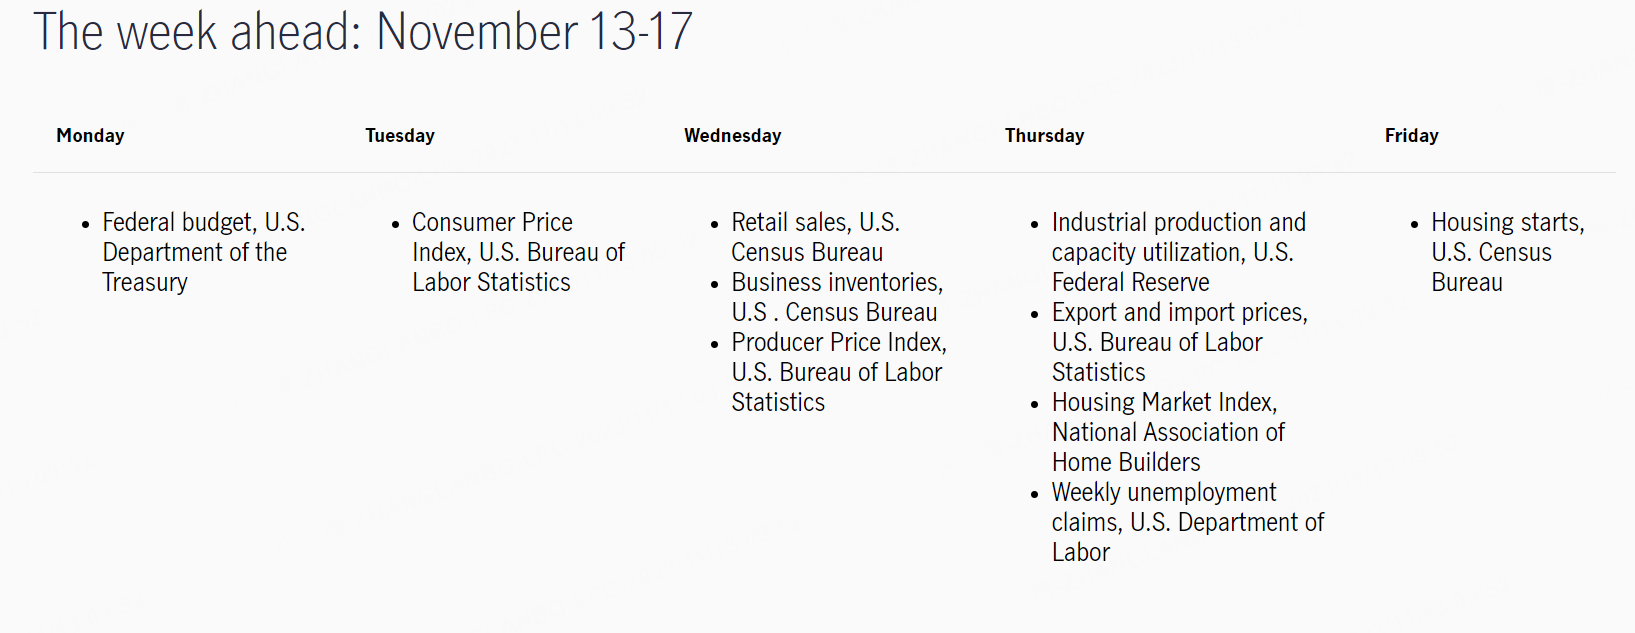
Task: Click the bullet next to Housing starts
Action: [1414, 224]
